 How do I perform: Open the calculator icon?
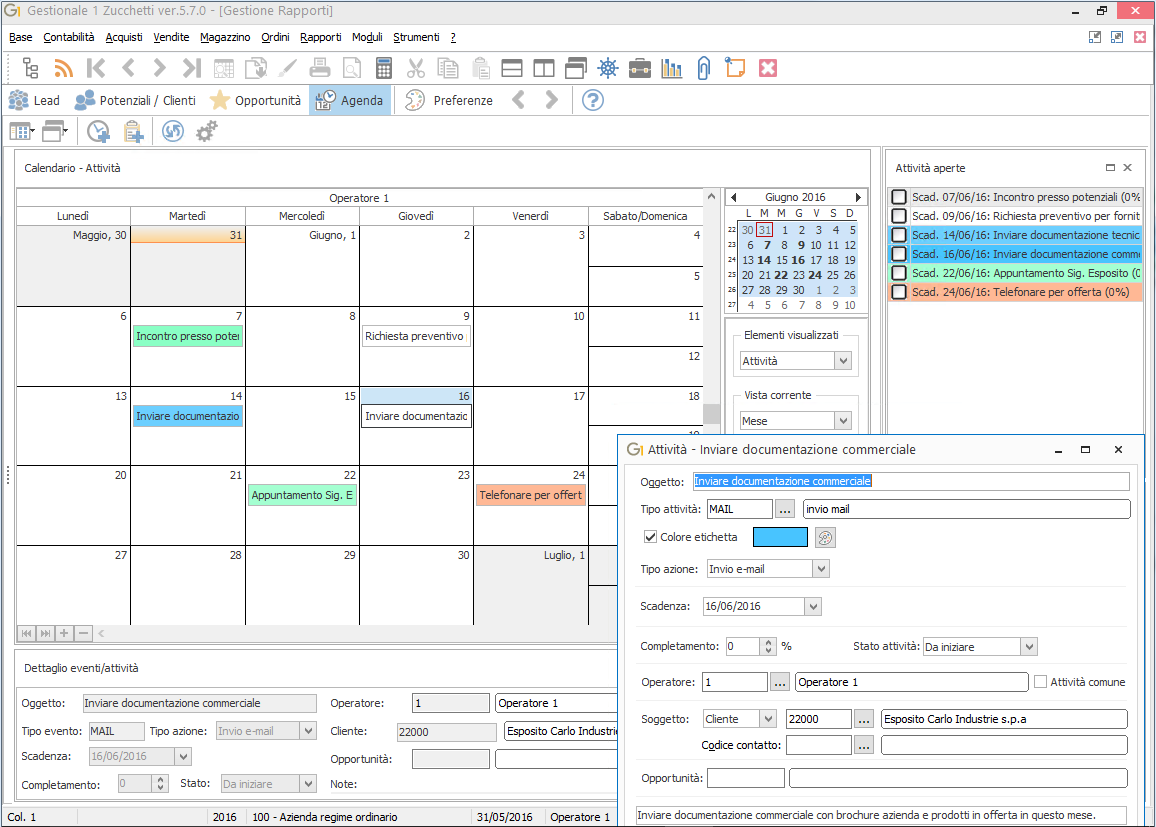(383, 69)
